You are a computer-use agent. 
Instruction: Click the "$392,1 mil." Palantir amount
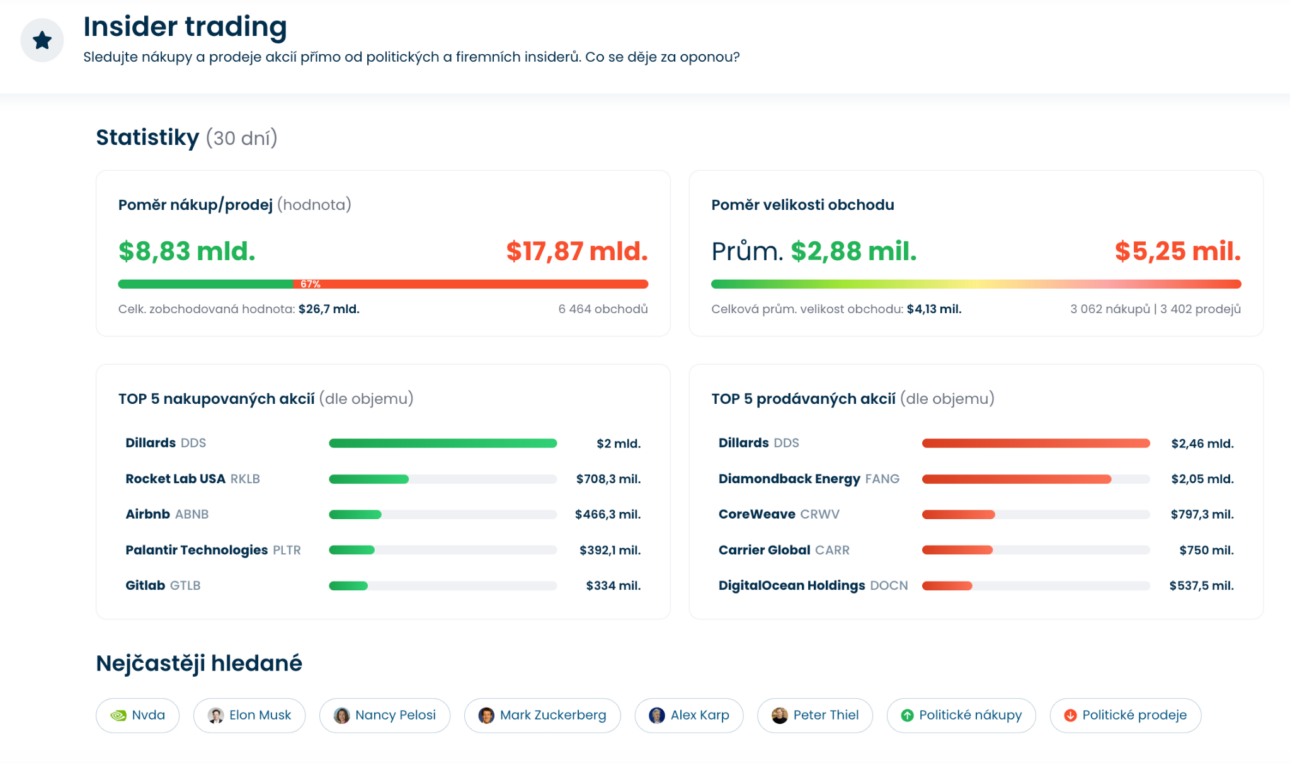(610, 550)
